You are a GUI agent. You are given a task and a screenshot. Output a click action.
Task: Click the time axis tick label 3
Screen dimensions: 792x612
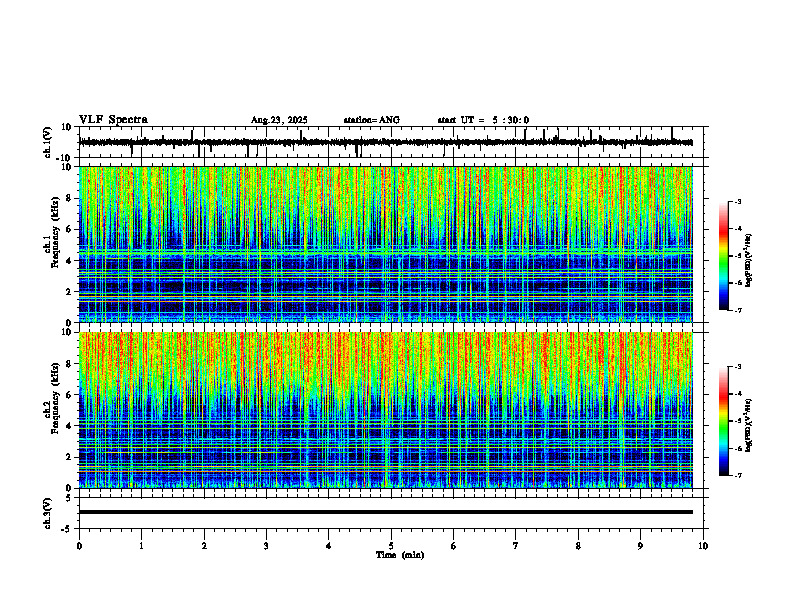pyautogui.click(x=266, y=546)
